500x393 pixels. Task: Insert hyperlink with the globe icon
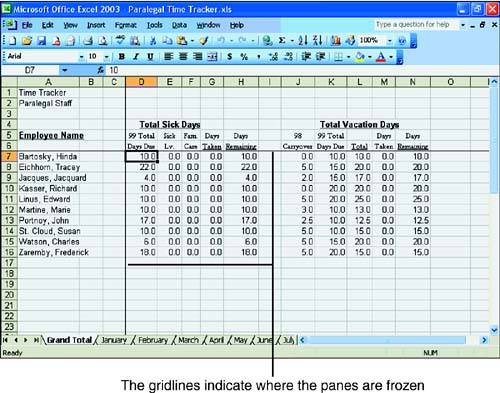click(x=267, y=41)
